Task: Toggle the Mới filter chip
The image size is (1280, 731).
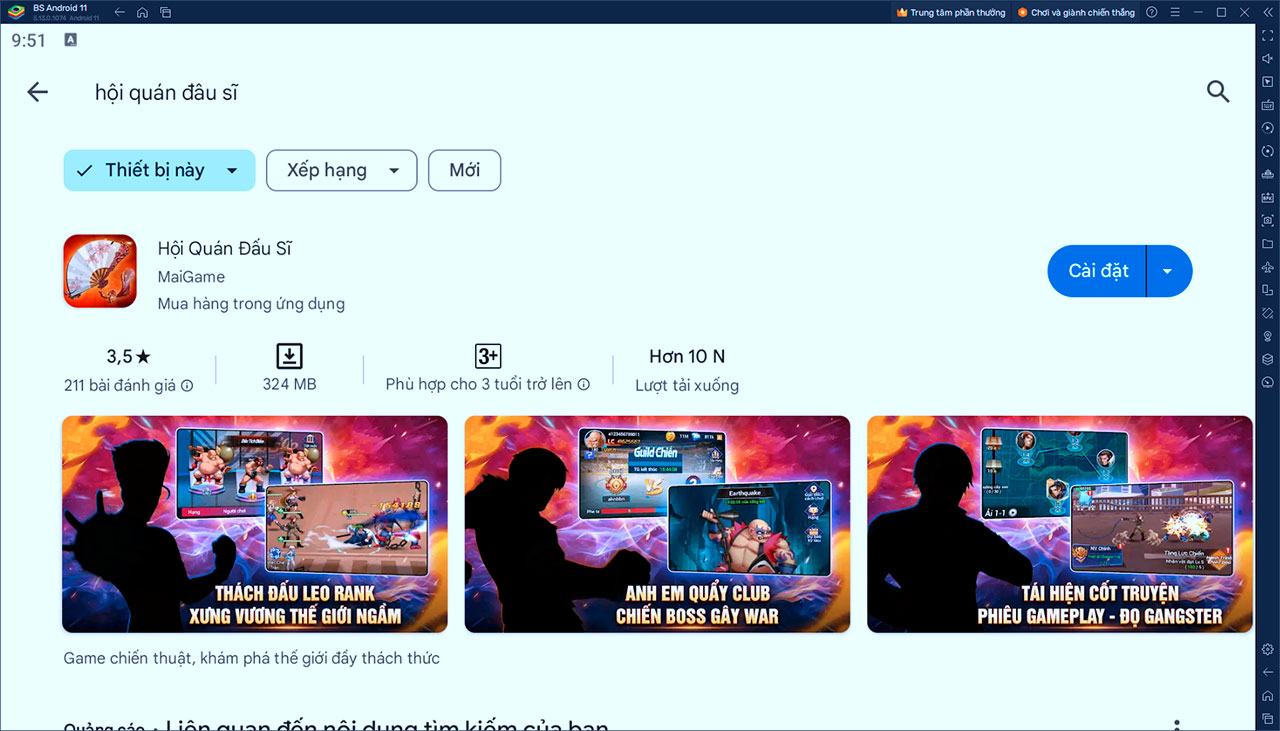Action: (464, 170)
